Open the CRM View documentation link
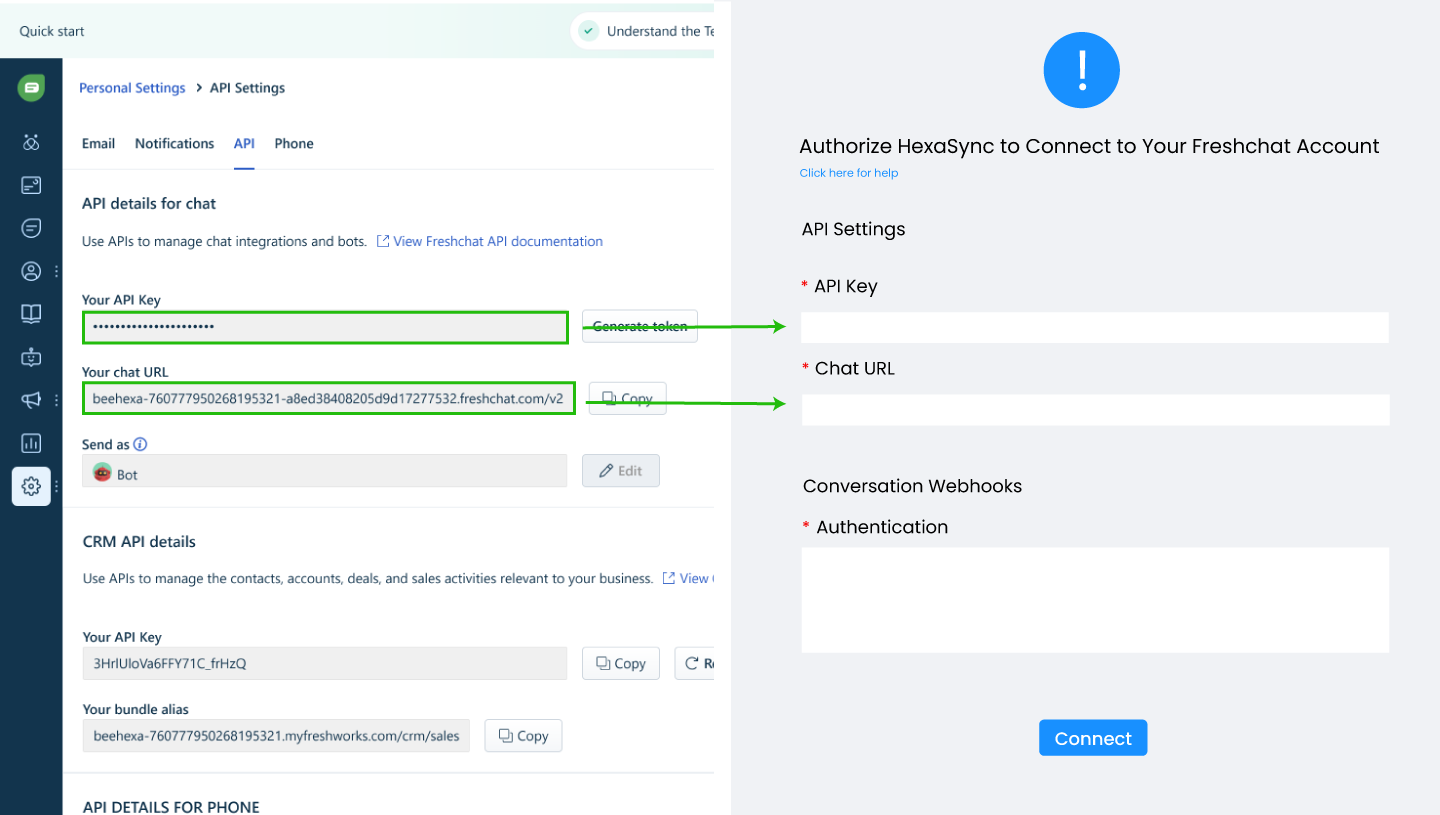This screenshot has height=815, width=1440. pos(688,578)
